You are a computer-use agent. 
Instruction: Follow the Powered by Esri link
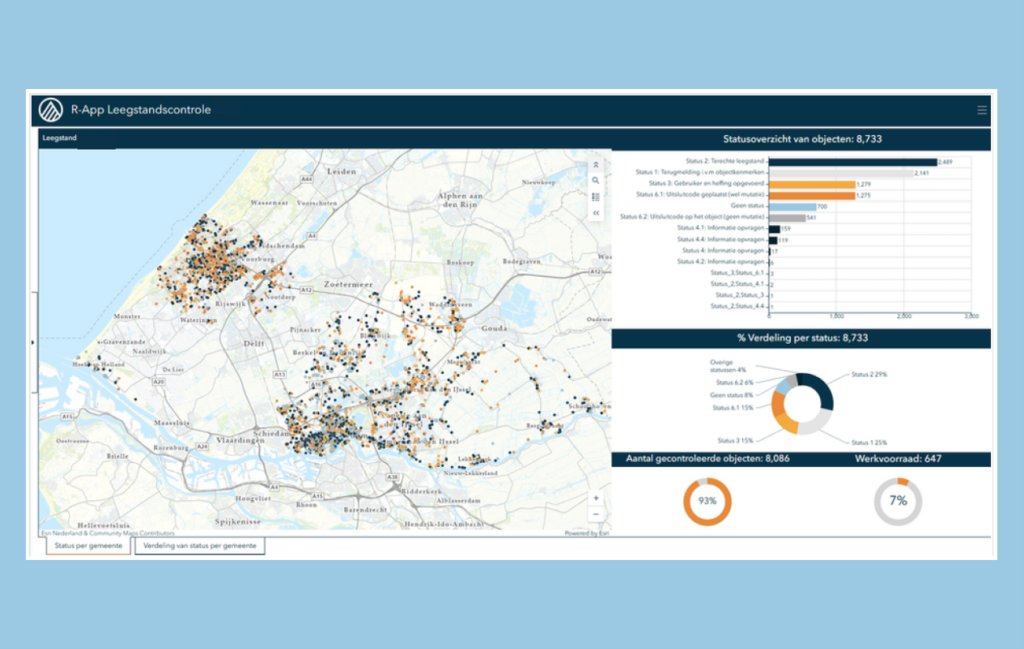(x=586, y=533)
